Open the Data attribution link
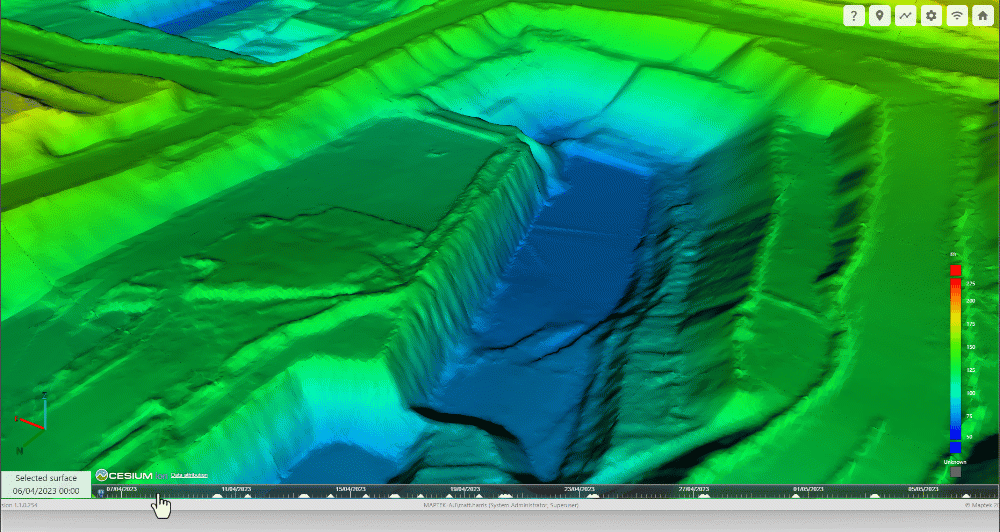 tap(189, 476)
